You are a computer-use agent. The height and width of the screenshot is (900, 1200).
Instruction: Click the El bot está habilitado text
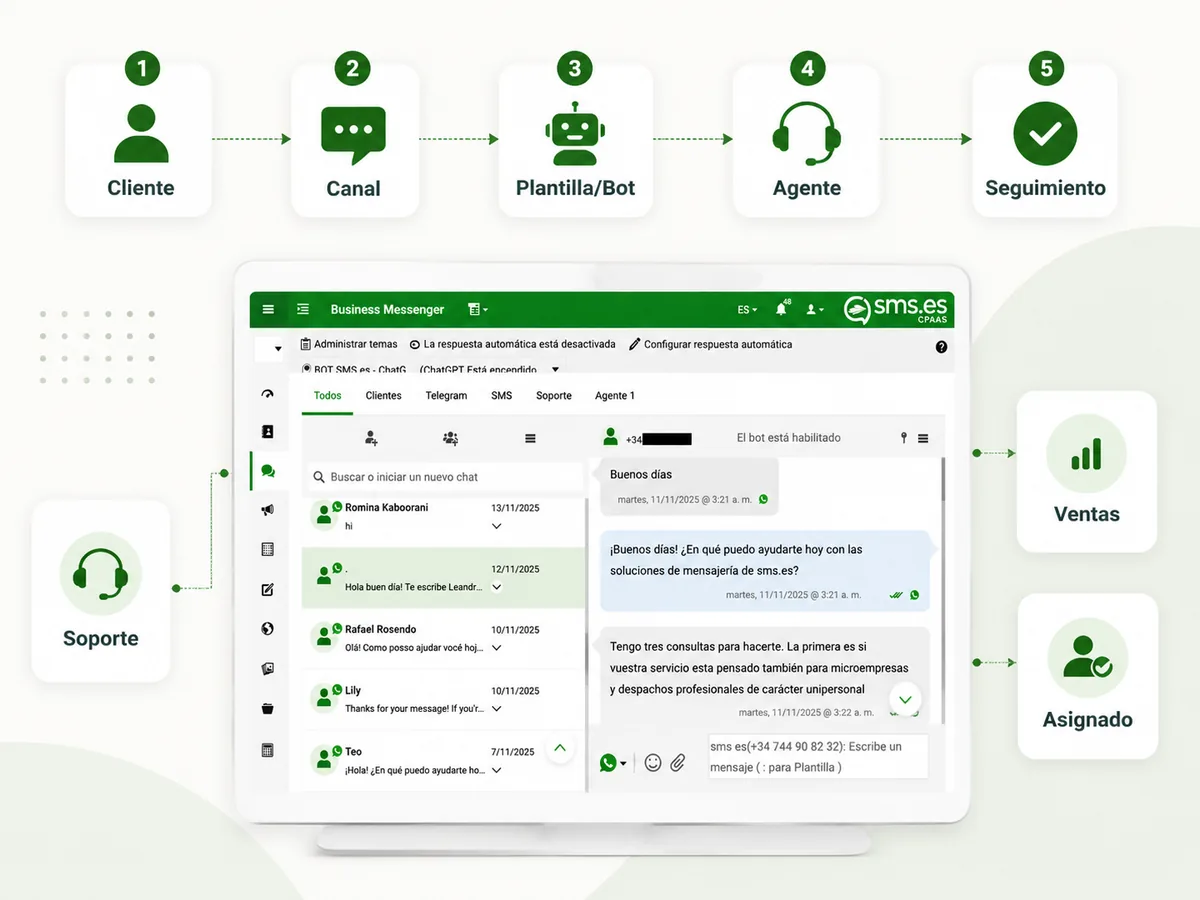(789, 438)
